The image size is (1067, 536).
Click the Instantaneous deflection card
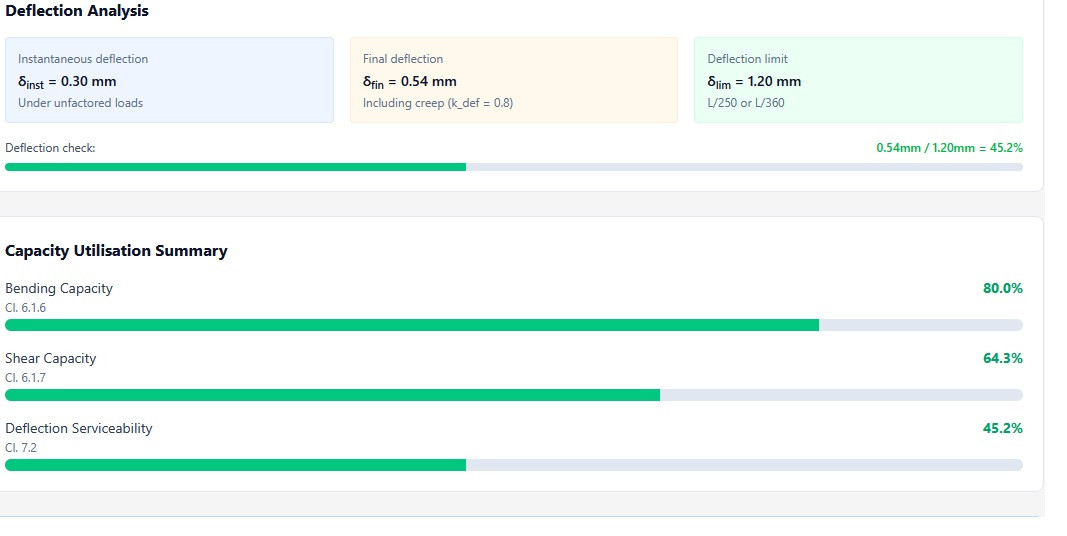coord(169,80)
